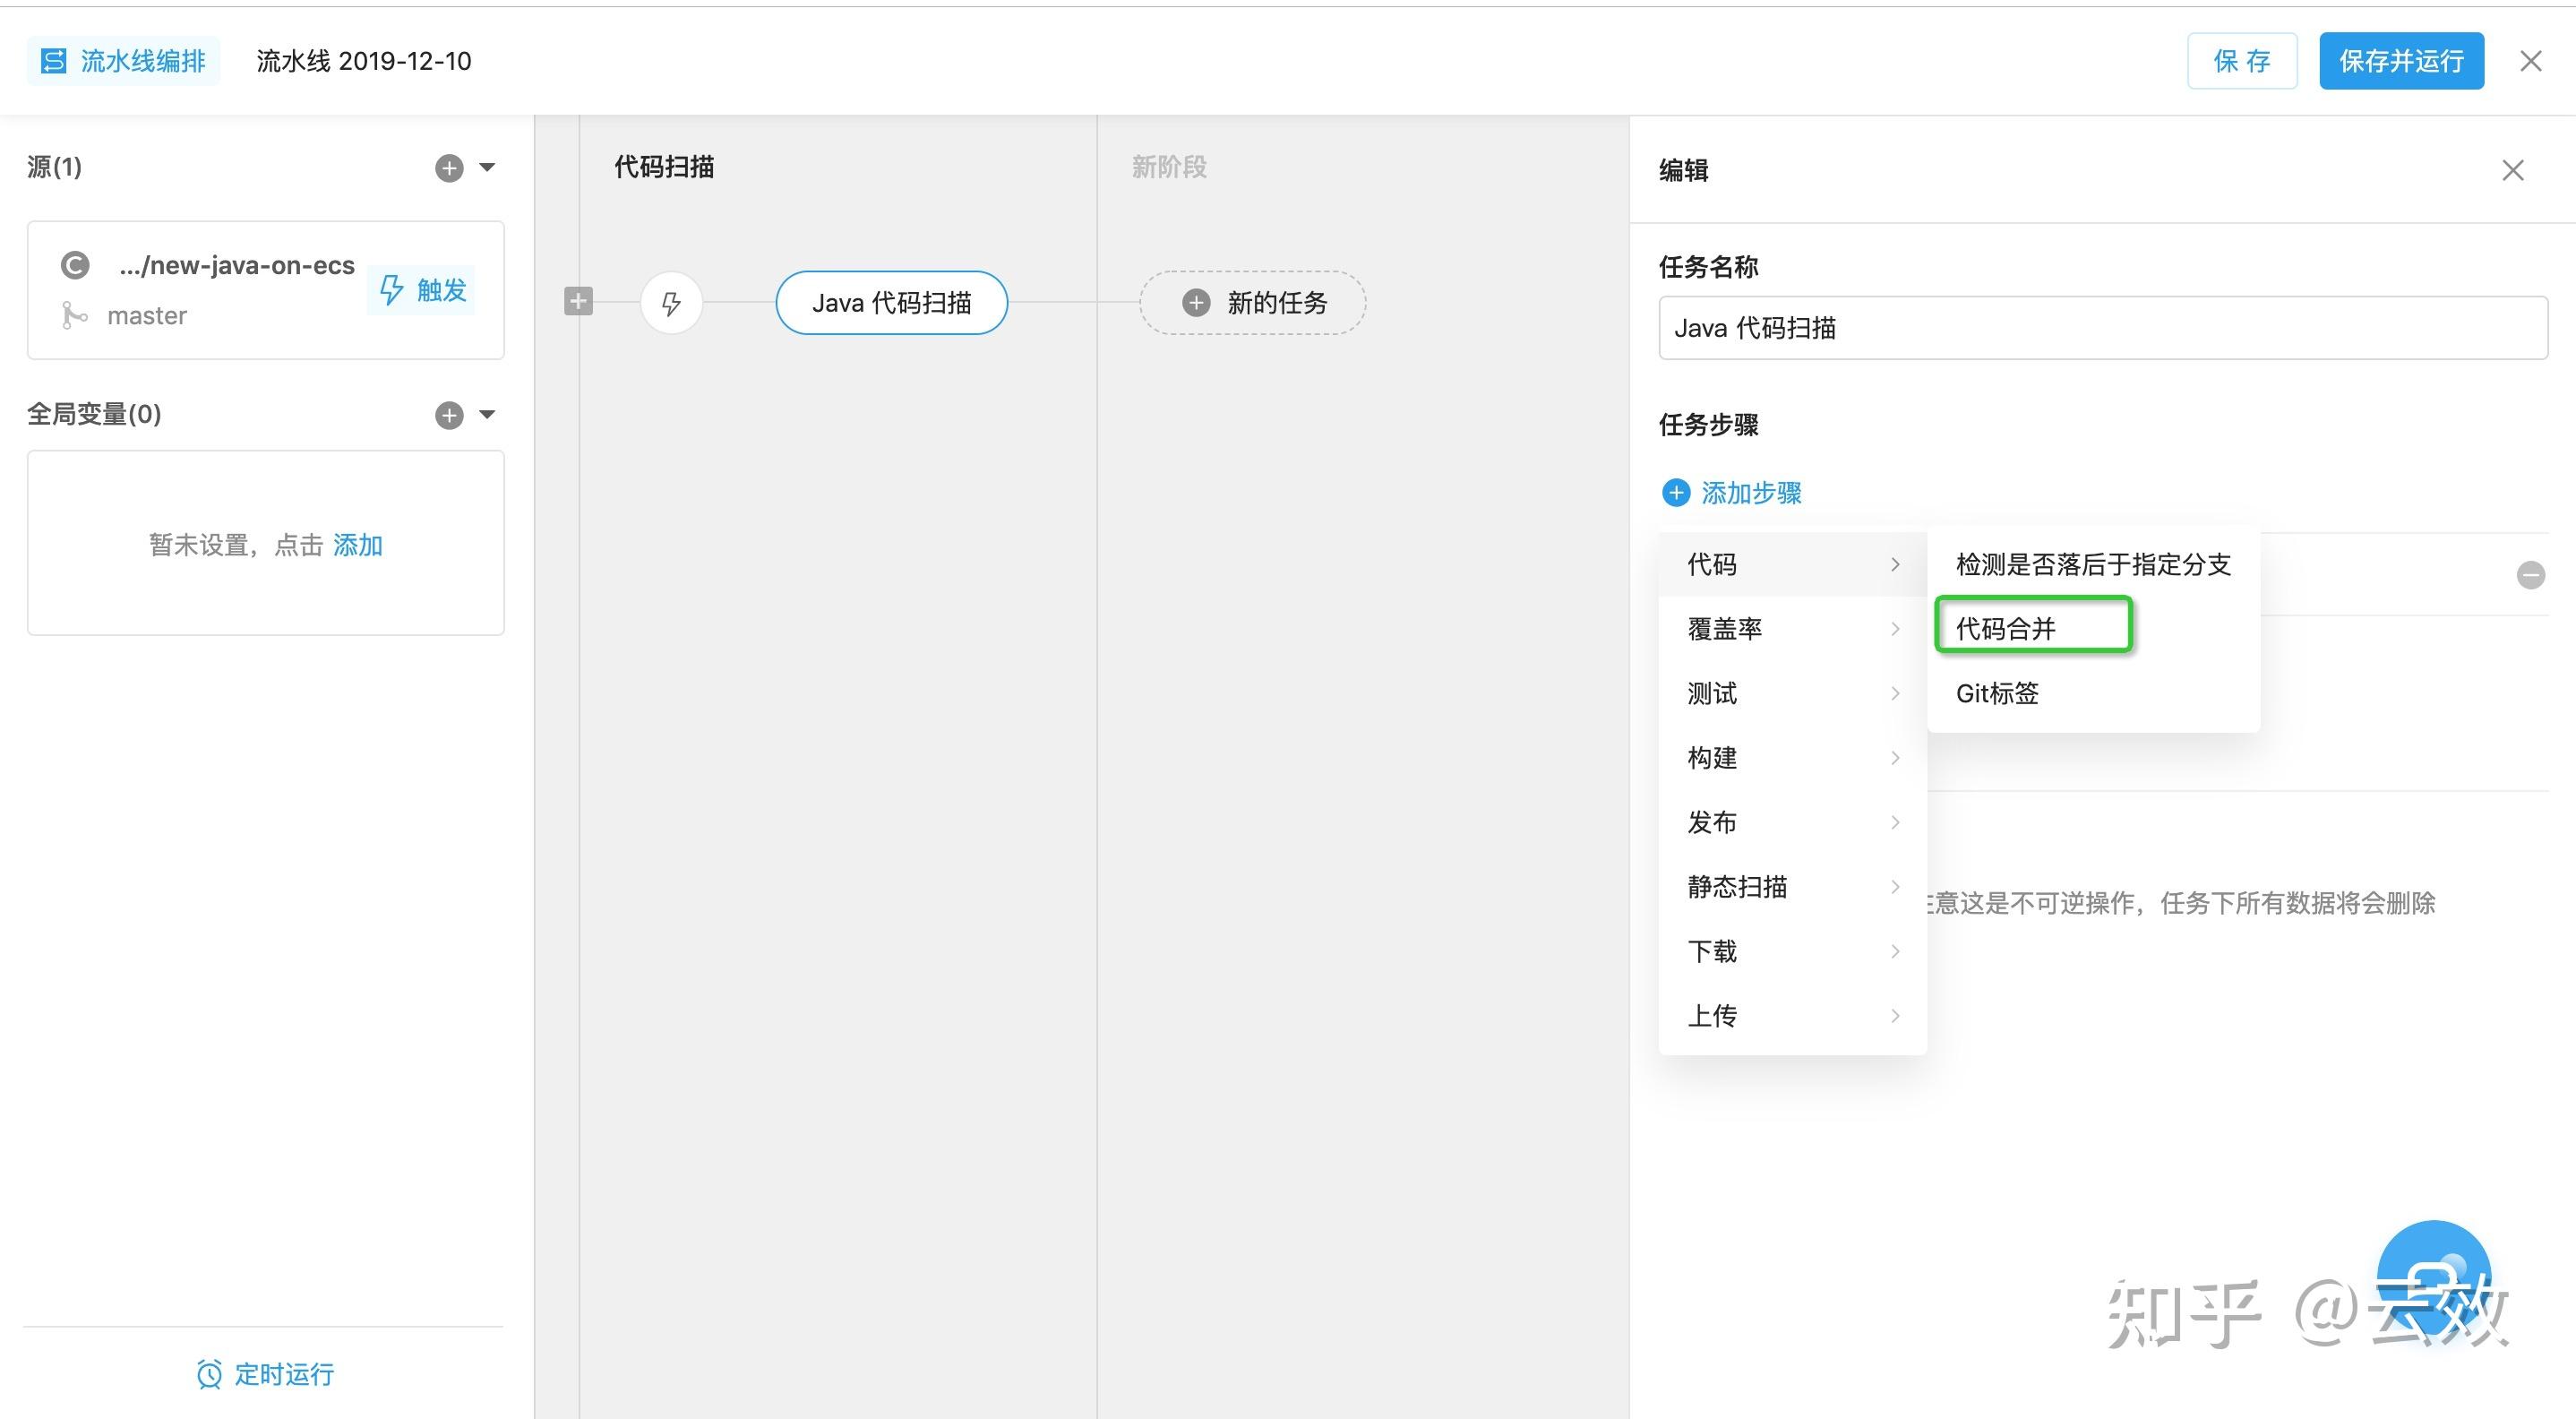Click the 触发 trigger icon on the source card
The height and width of the screenshot is (1419, 2576).
[392, 290]
